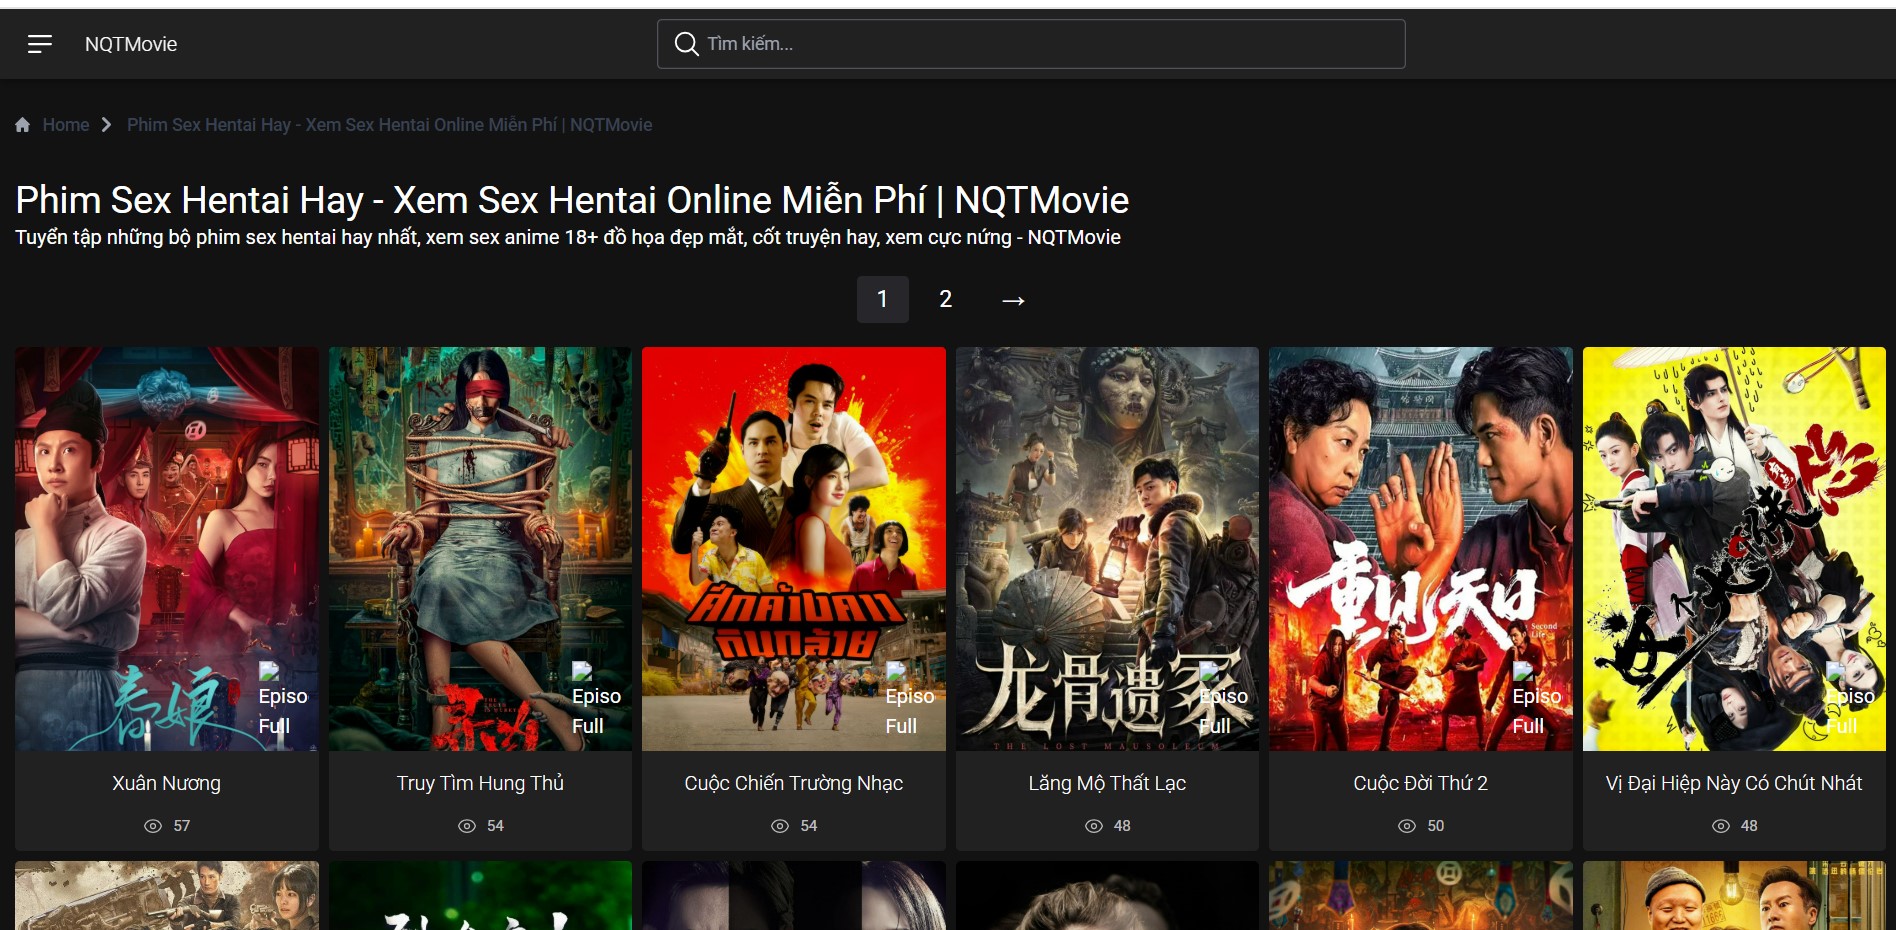Click the search input field
The height and width of the screenshot is (930, 1896).
coord(1030,44)
